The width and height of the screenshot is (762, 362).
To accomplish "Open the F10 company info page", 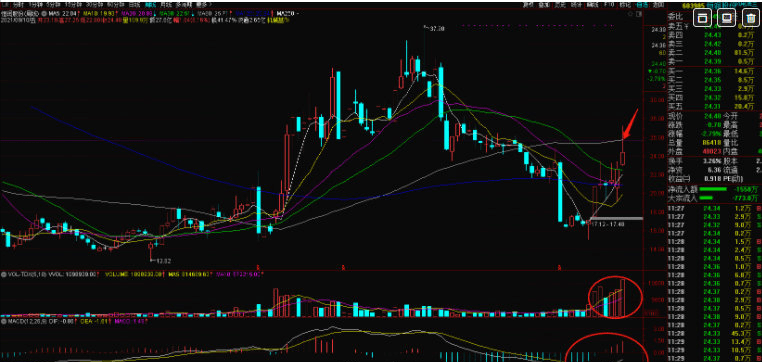I will coord(609,5).
